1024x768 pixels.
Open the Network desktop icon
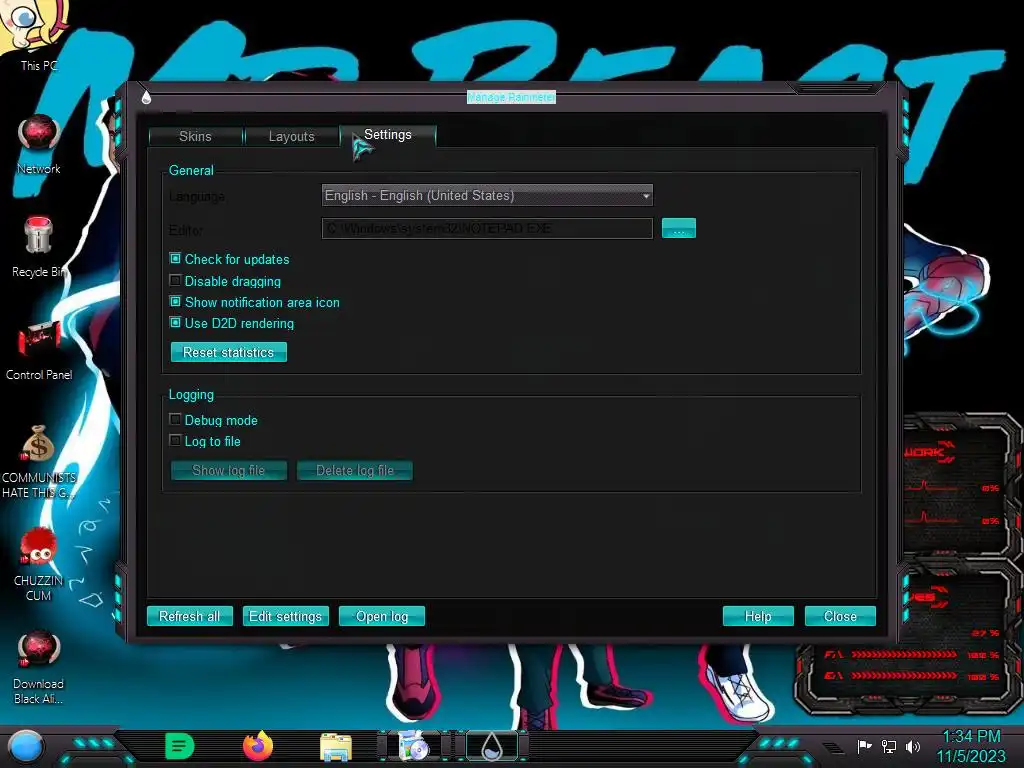[x=39, y=145]
